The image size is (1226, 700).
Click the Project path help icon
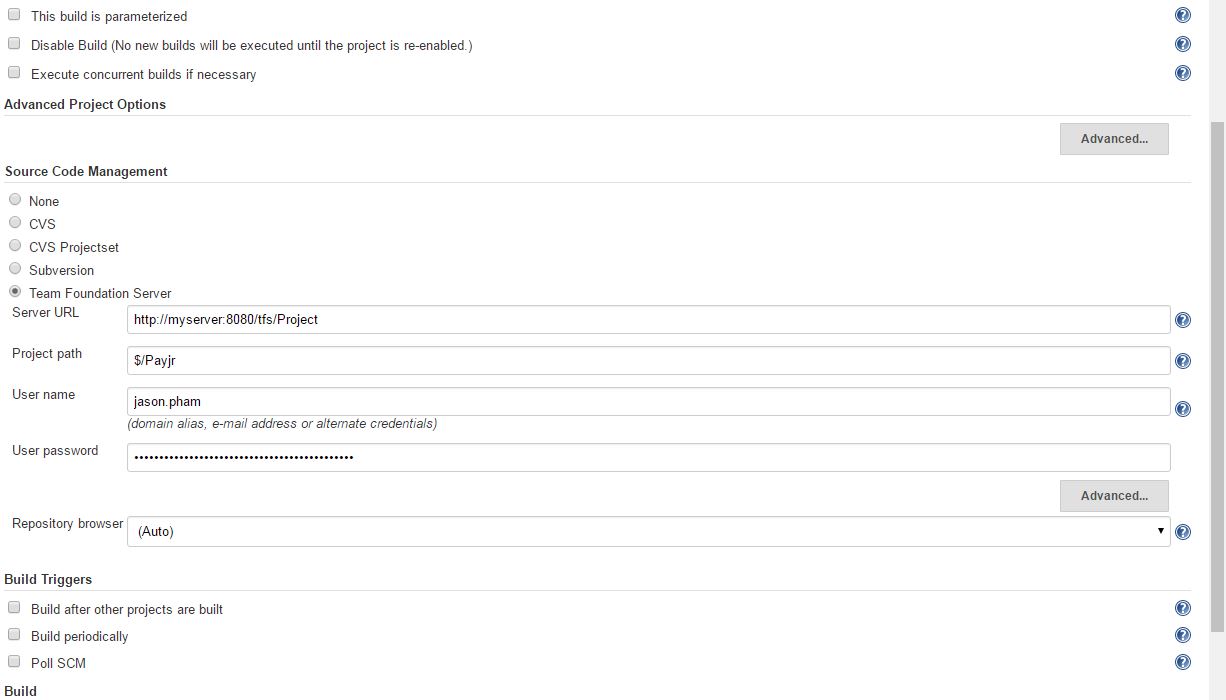(1183, 361)
